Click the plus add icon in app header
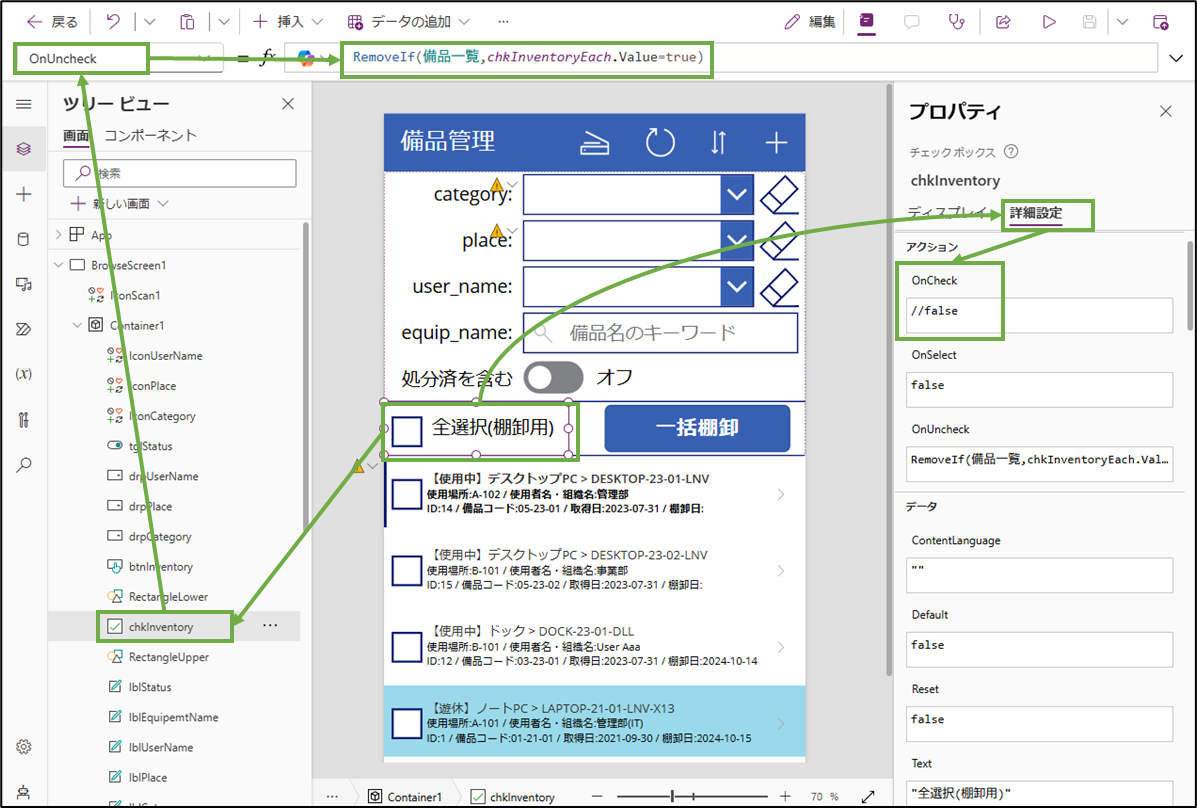 click(x=776, y=143)
